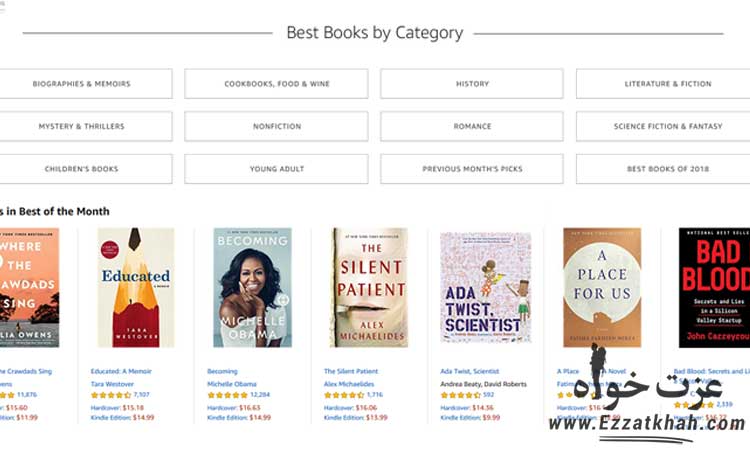Click the Ada Twist, Scientist cover
The height and width of the screenshot is (450, 750).
[485, 287]
